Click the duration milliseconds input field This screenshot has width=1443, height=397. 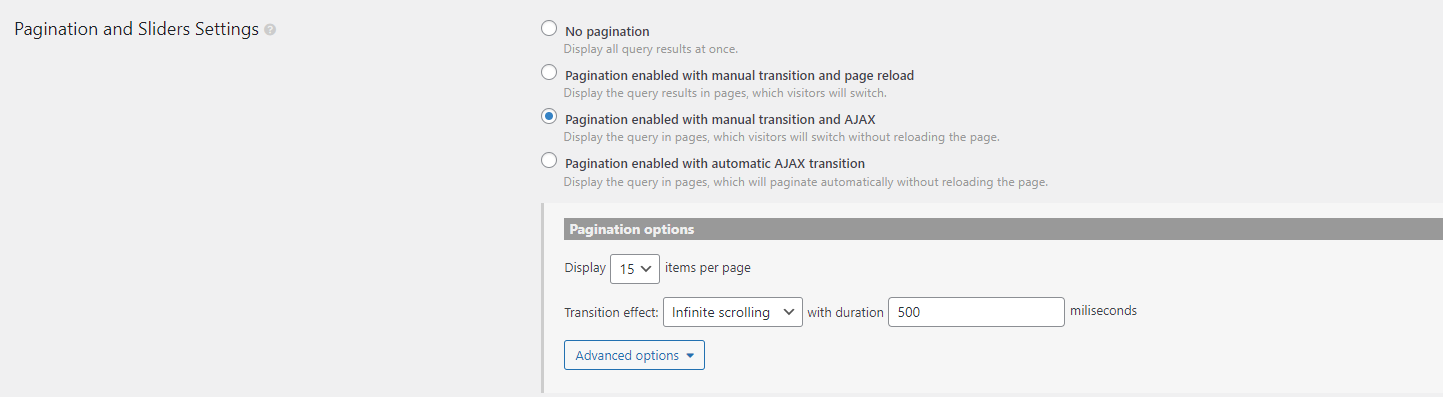click(976, 312)
